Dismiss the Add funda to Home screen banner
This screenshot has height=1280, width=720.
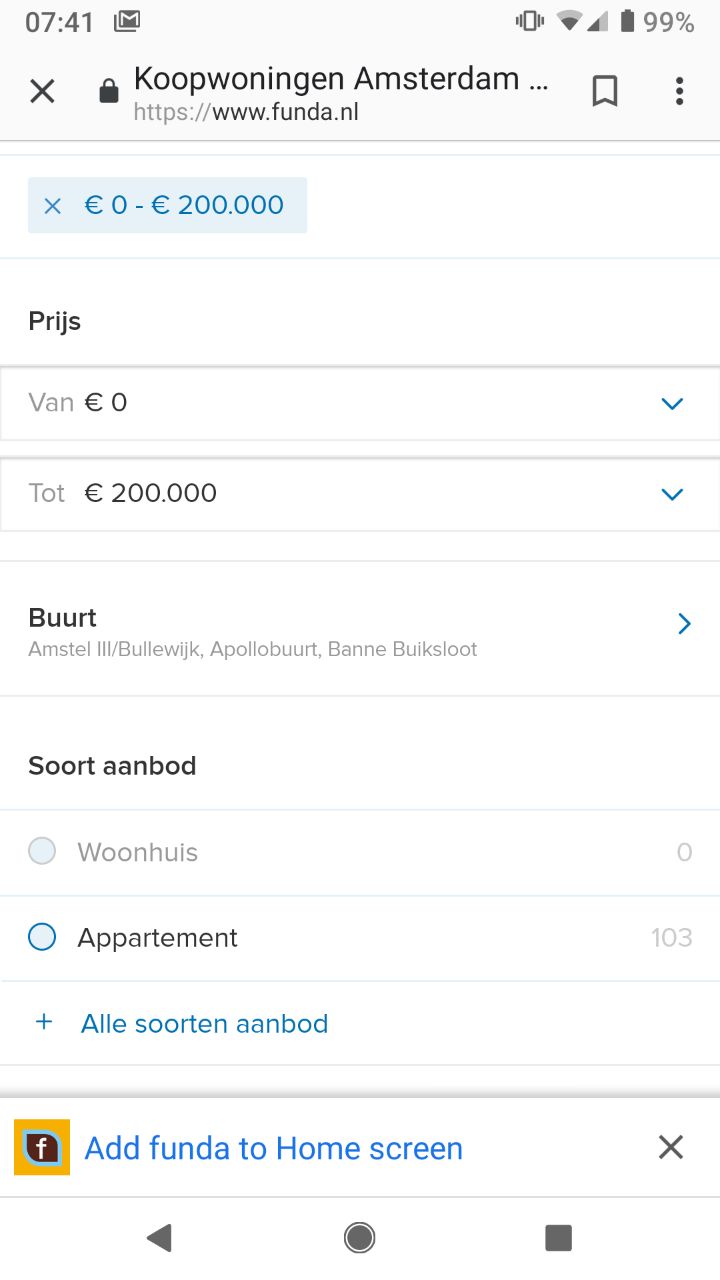[x=671, y=1147]
